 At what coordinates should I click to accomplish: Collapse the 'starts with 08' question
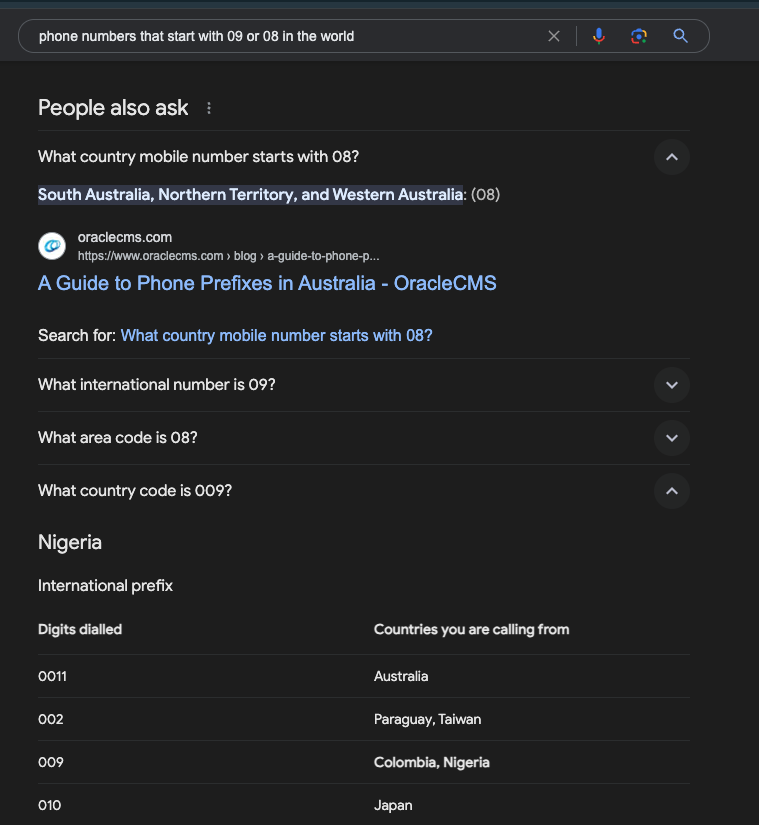tap(672, 157)
